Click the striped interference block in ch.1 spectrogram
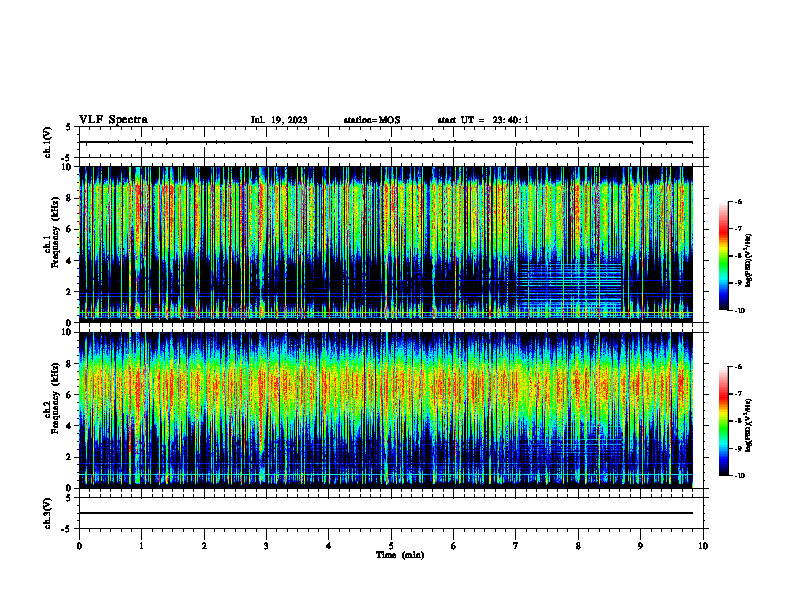Image resolution: width=792 pixels, height=612 pixels. pyautogui.click(x=569, y=289)
